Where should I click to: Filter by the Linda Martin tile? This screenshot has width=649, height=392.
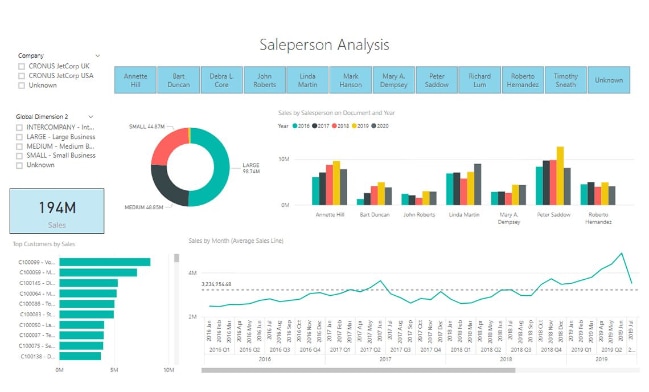(308, 80)
